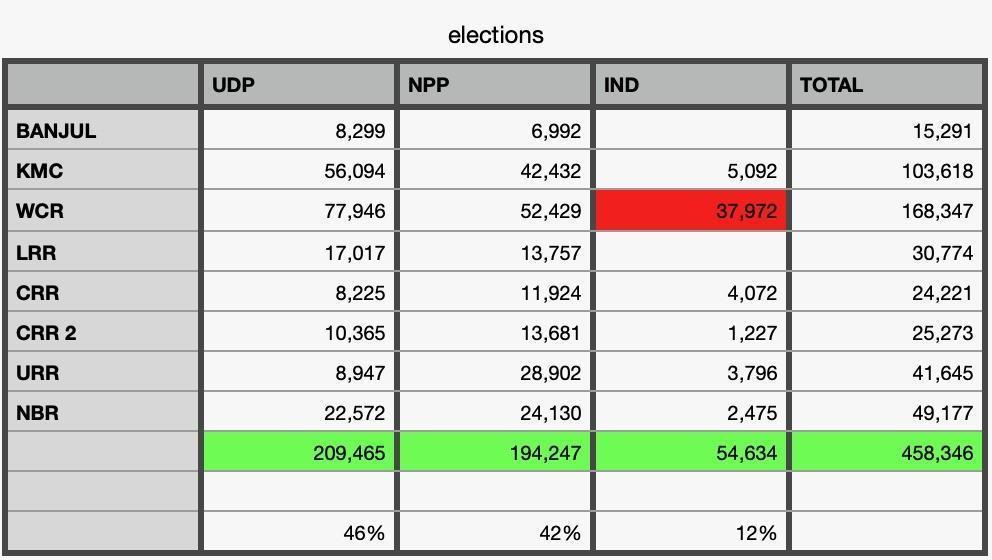Select the KMC row label cell
This screenshot has height=560, width=992.
[x=102, y=171]
